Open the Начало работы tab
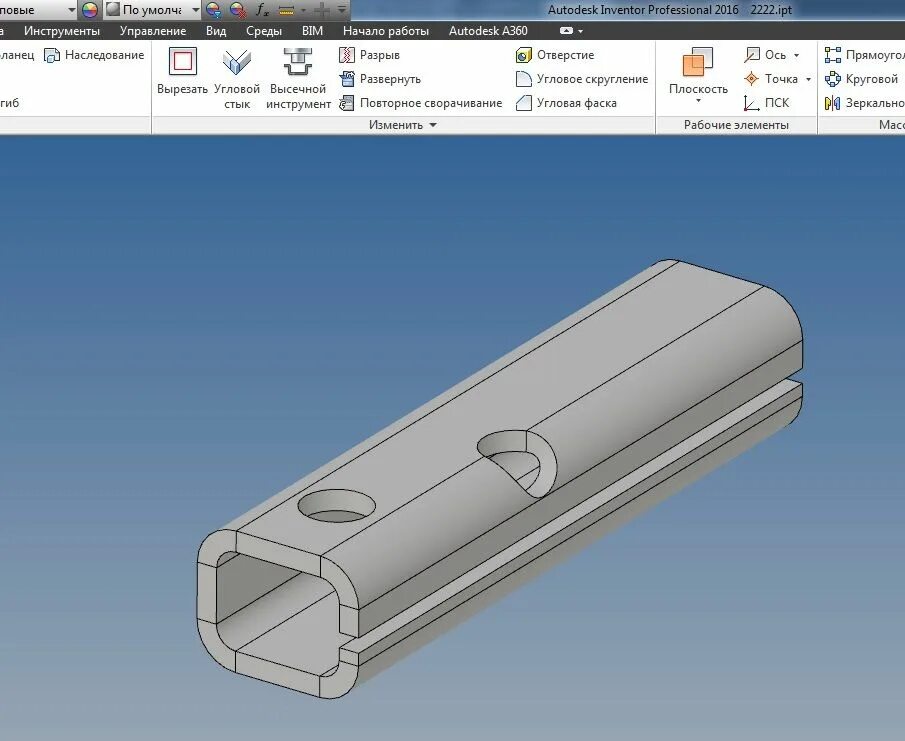 [386, 31]
